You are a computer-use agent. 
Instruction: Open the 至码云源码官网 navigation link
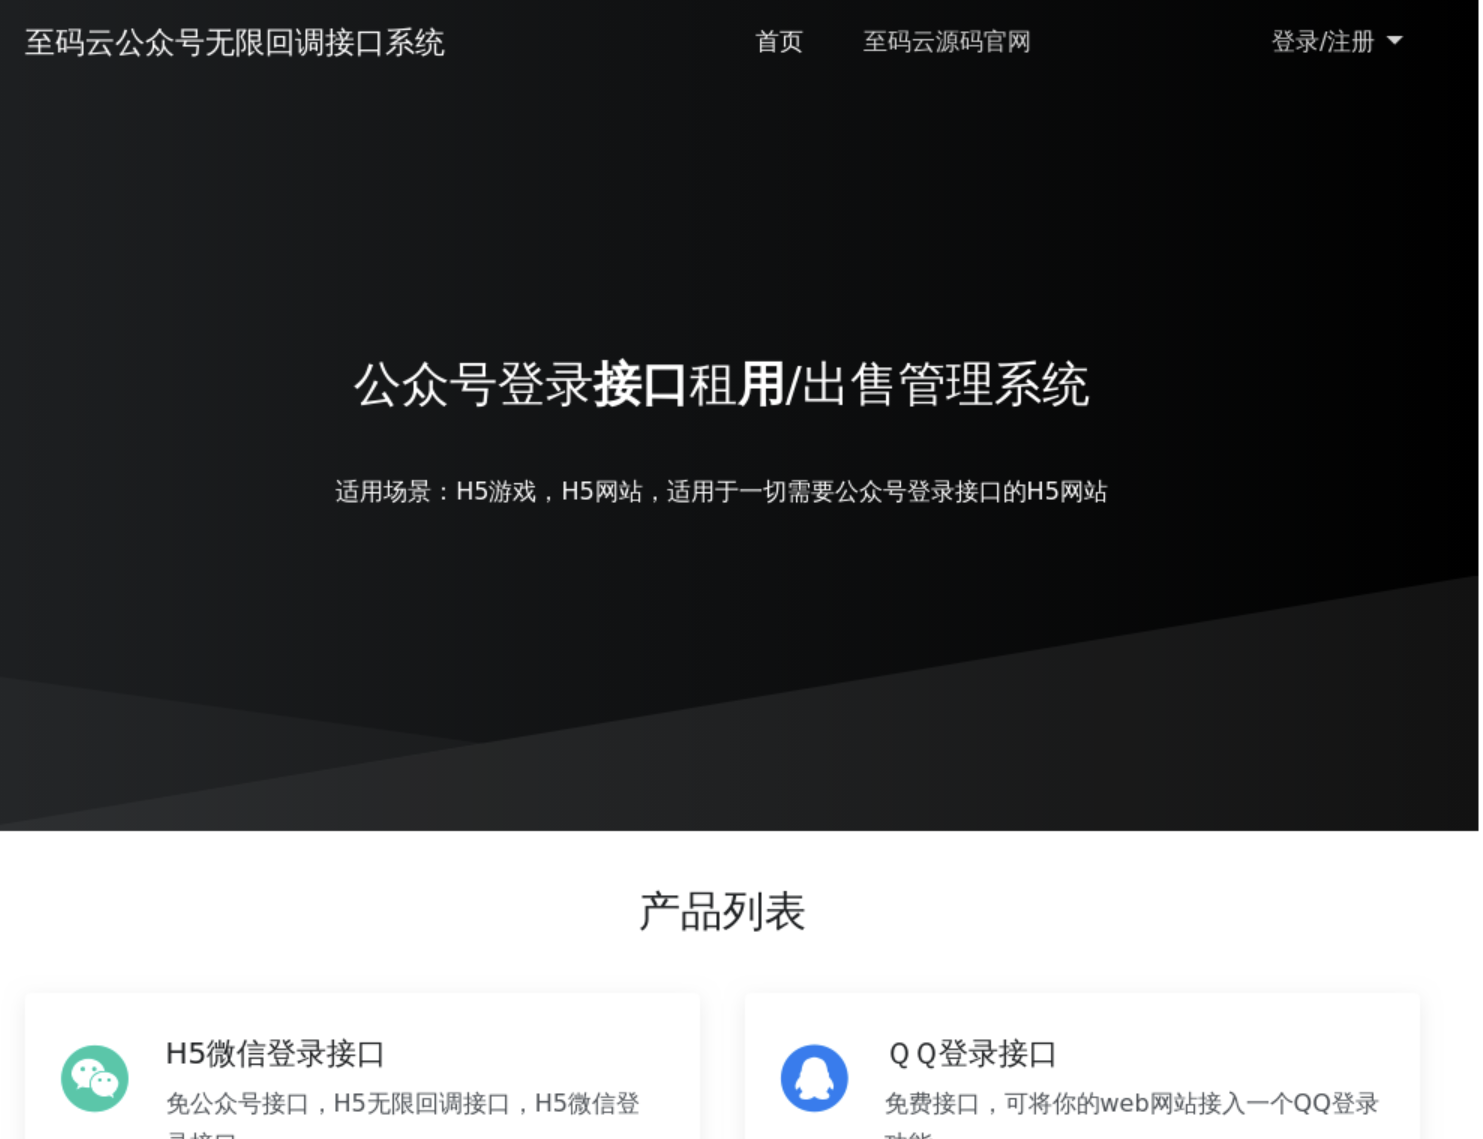(946, 41)
